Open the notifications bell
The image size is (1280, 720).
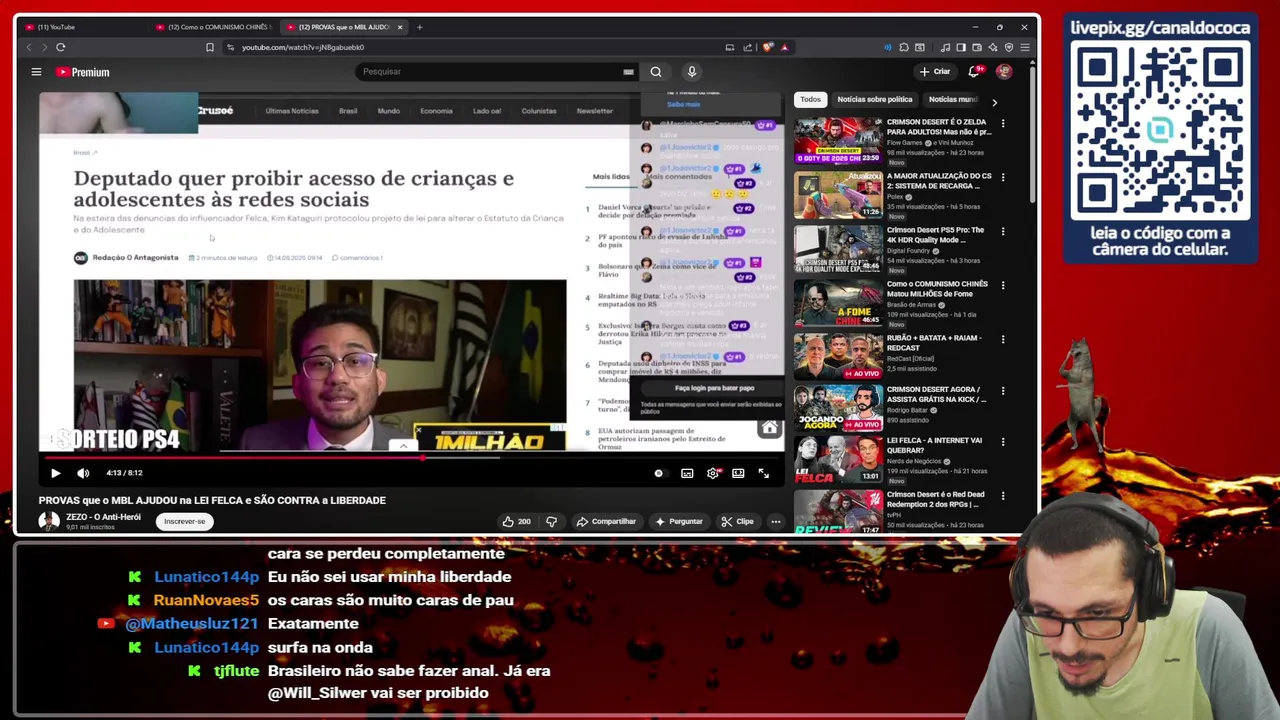click(974, 72)
